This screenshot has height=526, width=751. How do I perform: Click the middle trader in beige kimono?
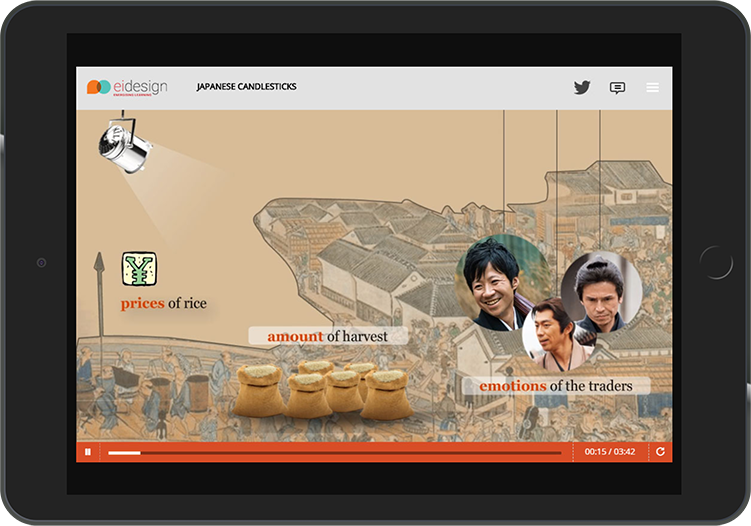[x=559, y=335]
